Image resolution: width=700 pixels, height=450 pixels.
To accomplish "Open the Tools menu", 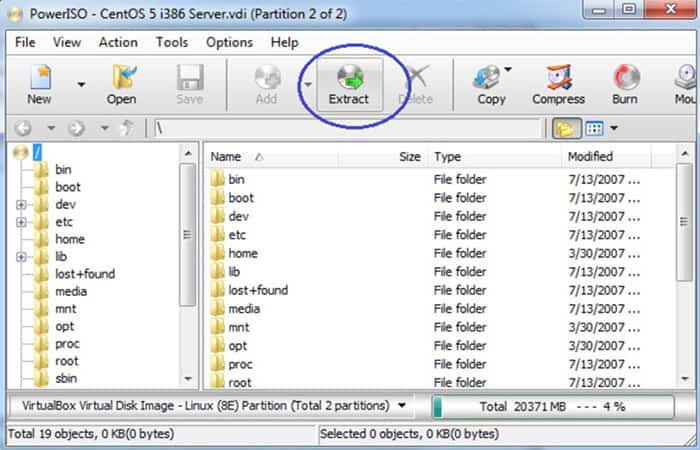I will pos(172,42).
